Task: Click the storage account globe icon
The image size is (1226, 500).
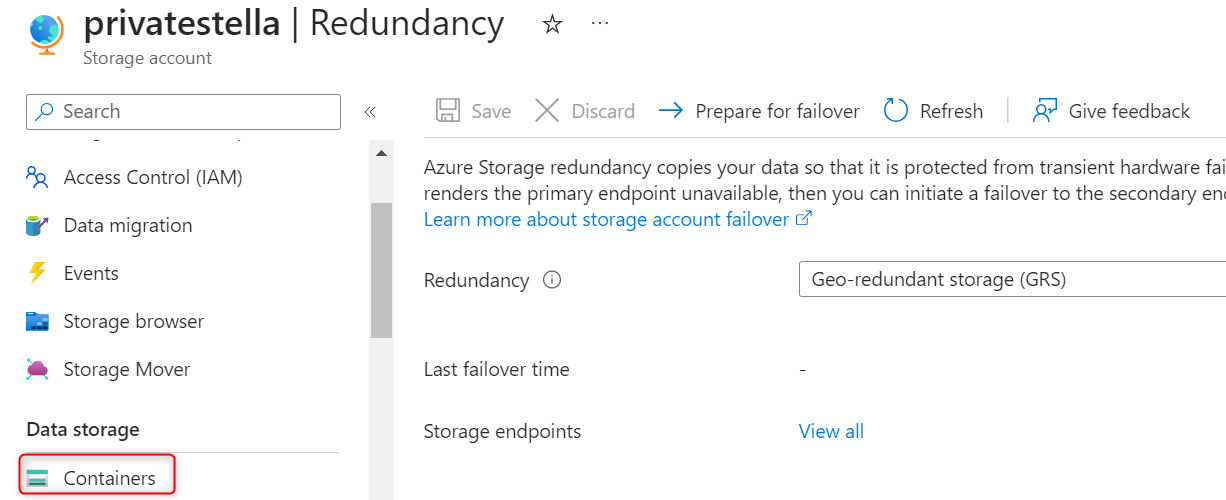Action: (x=46, y=35)
